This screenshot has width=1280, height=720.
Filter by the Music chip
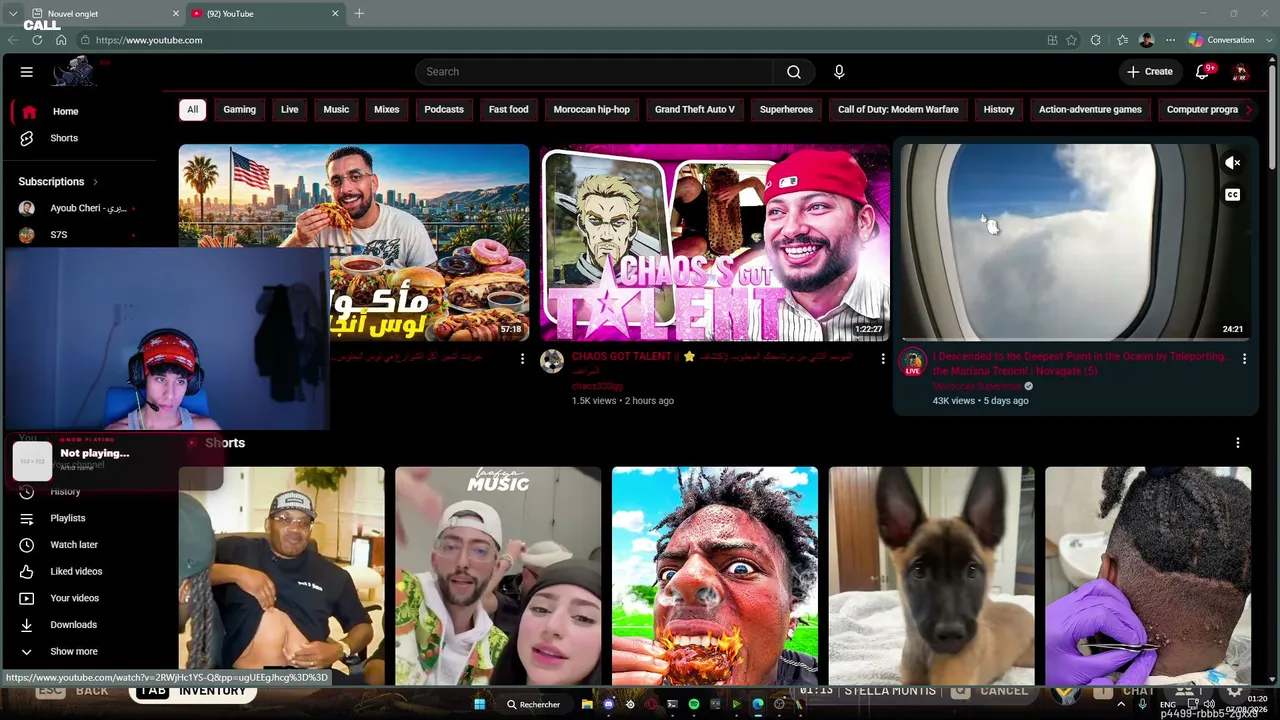(x=336, y=110)
